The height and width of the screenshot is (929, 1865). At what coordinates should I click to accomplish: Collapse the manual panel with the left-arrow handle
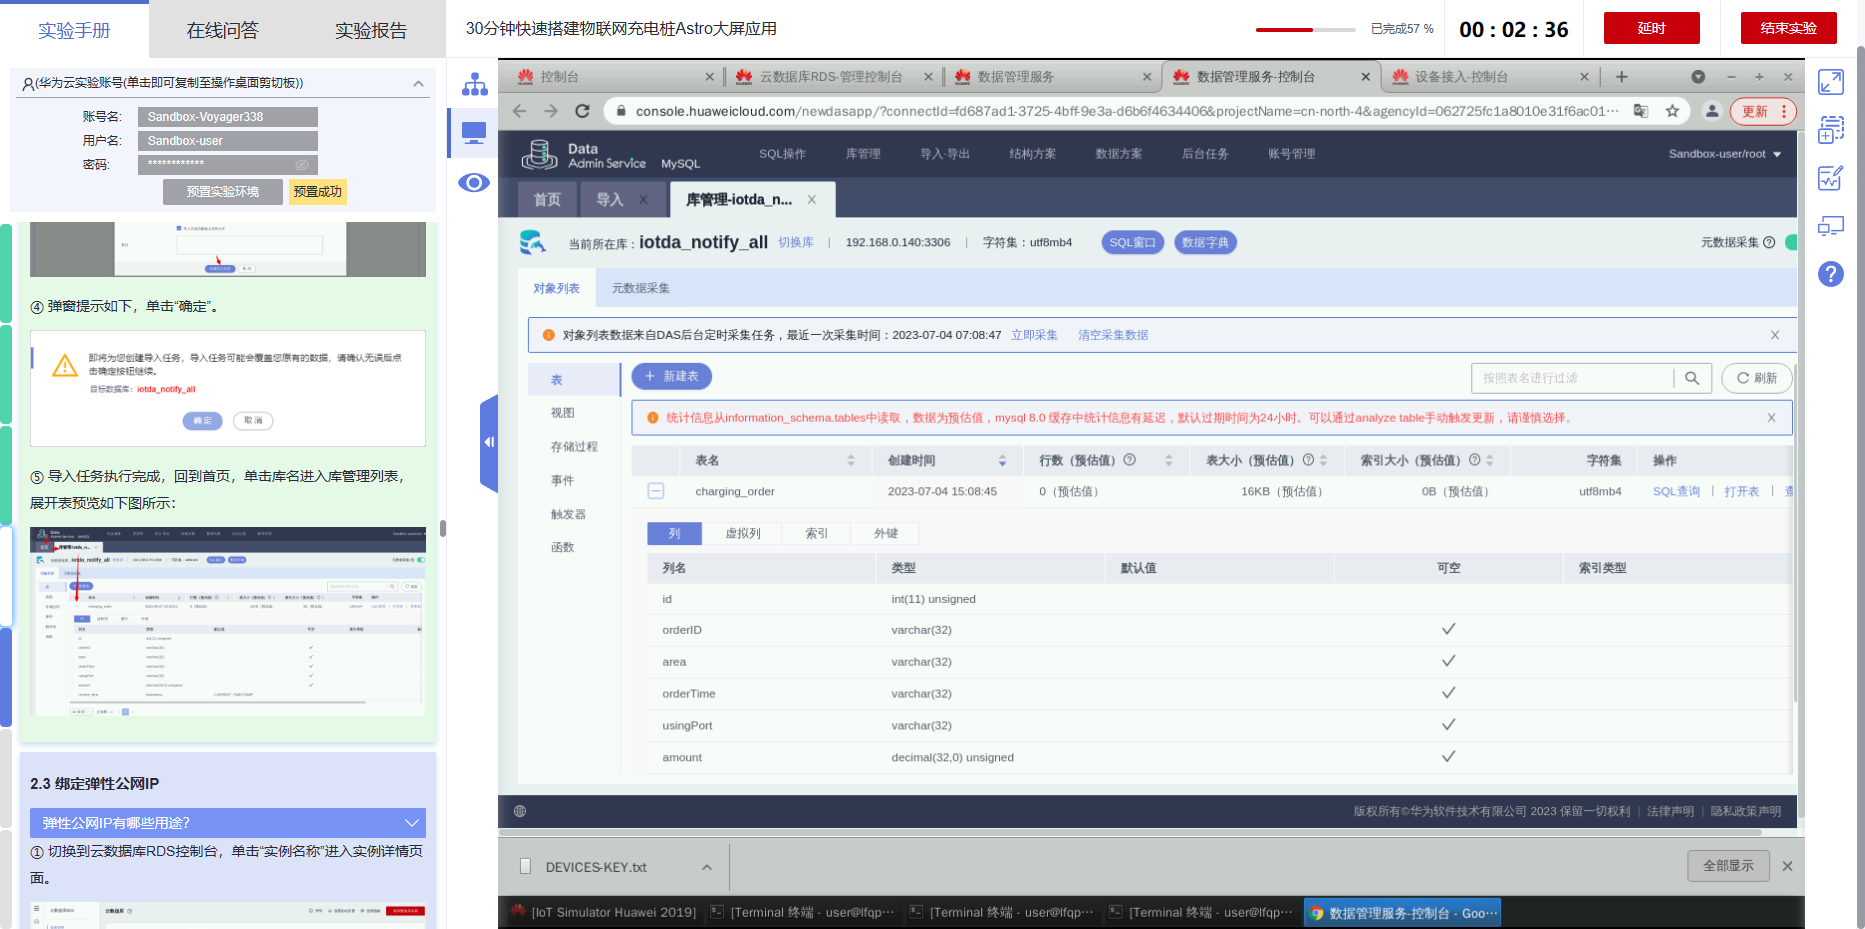coord(489,442)
